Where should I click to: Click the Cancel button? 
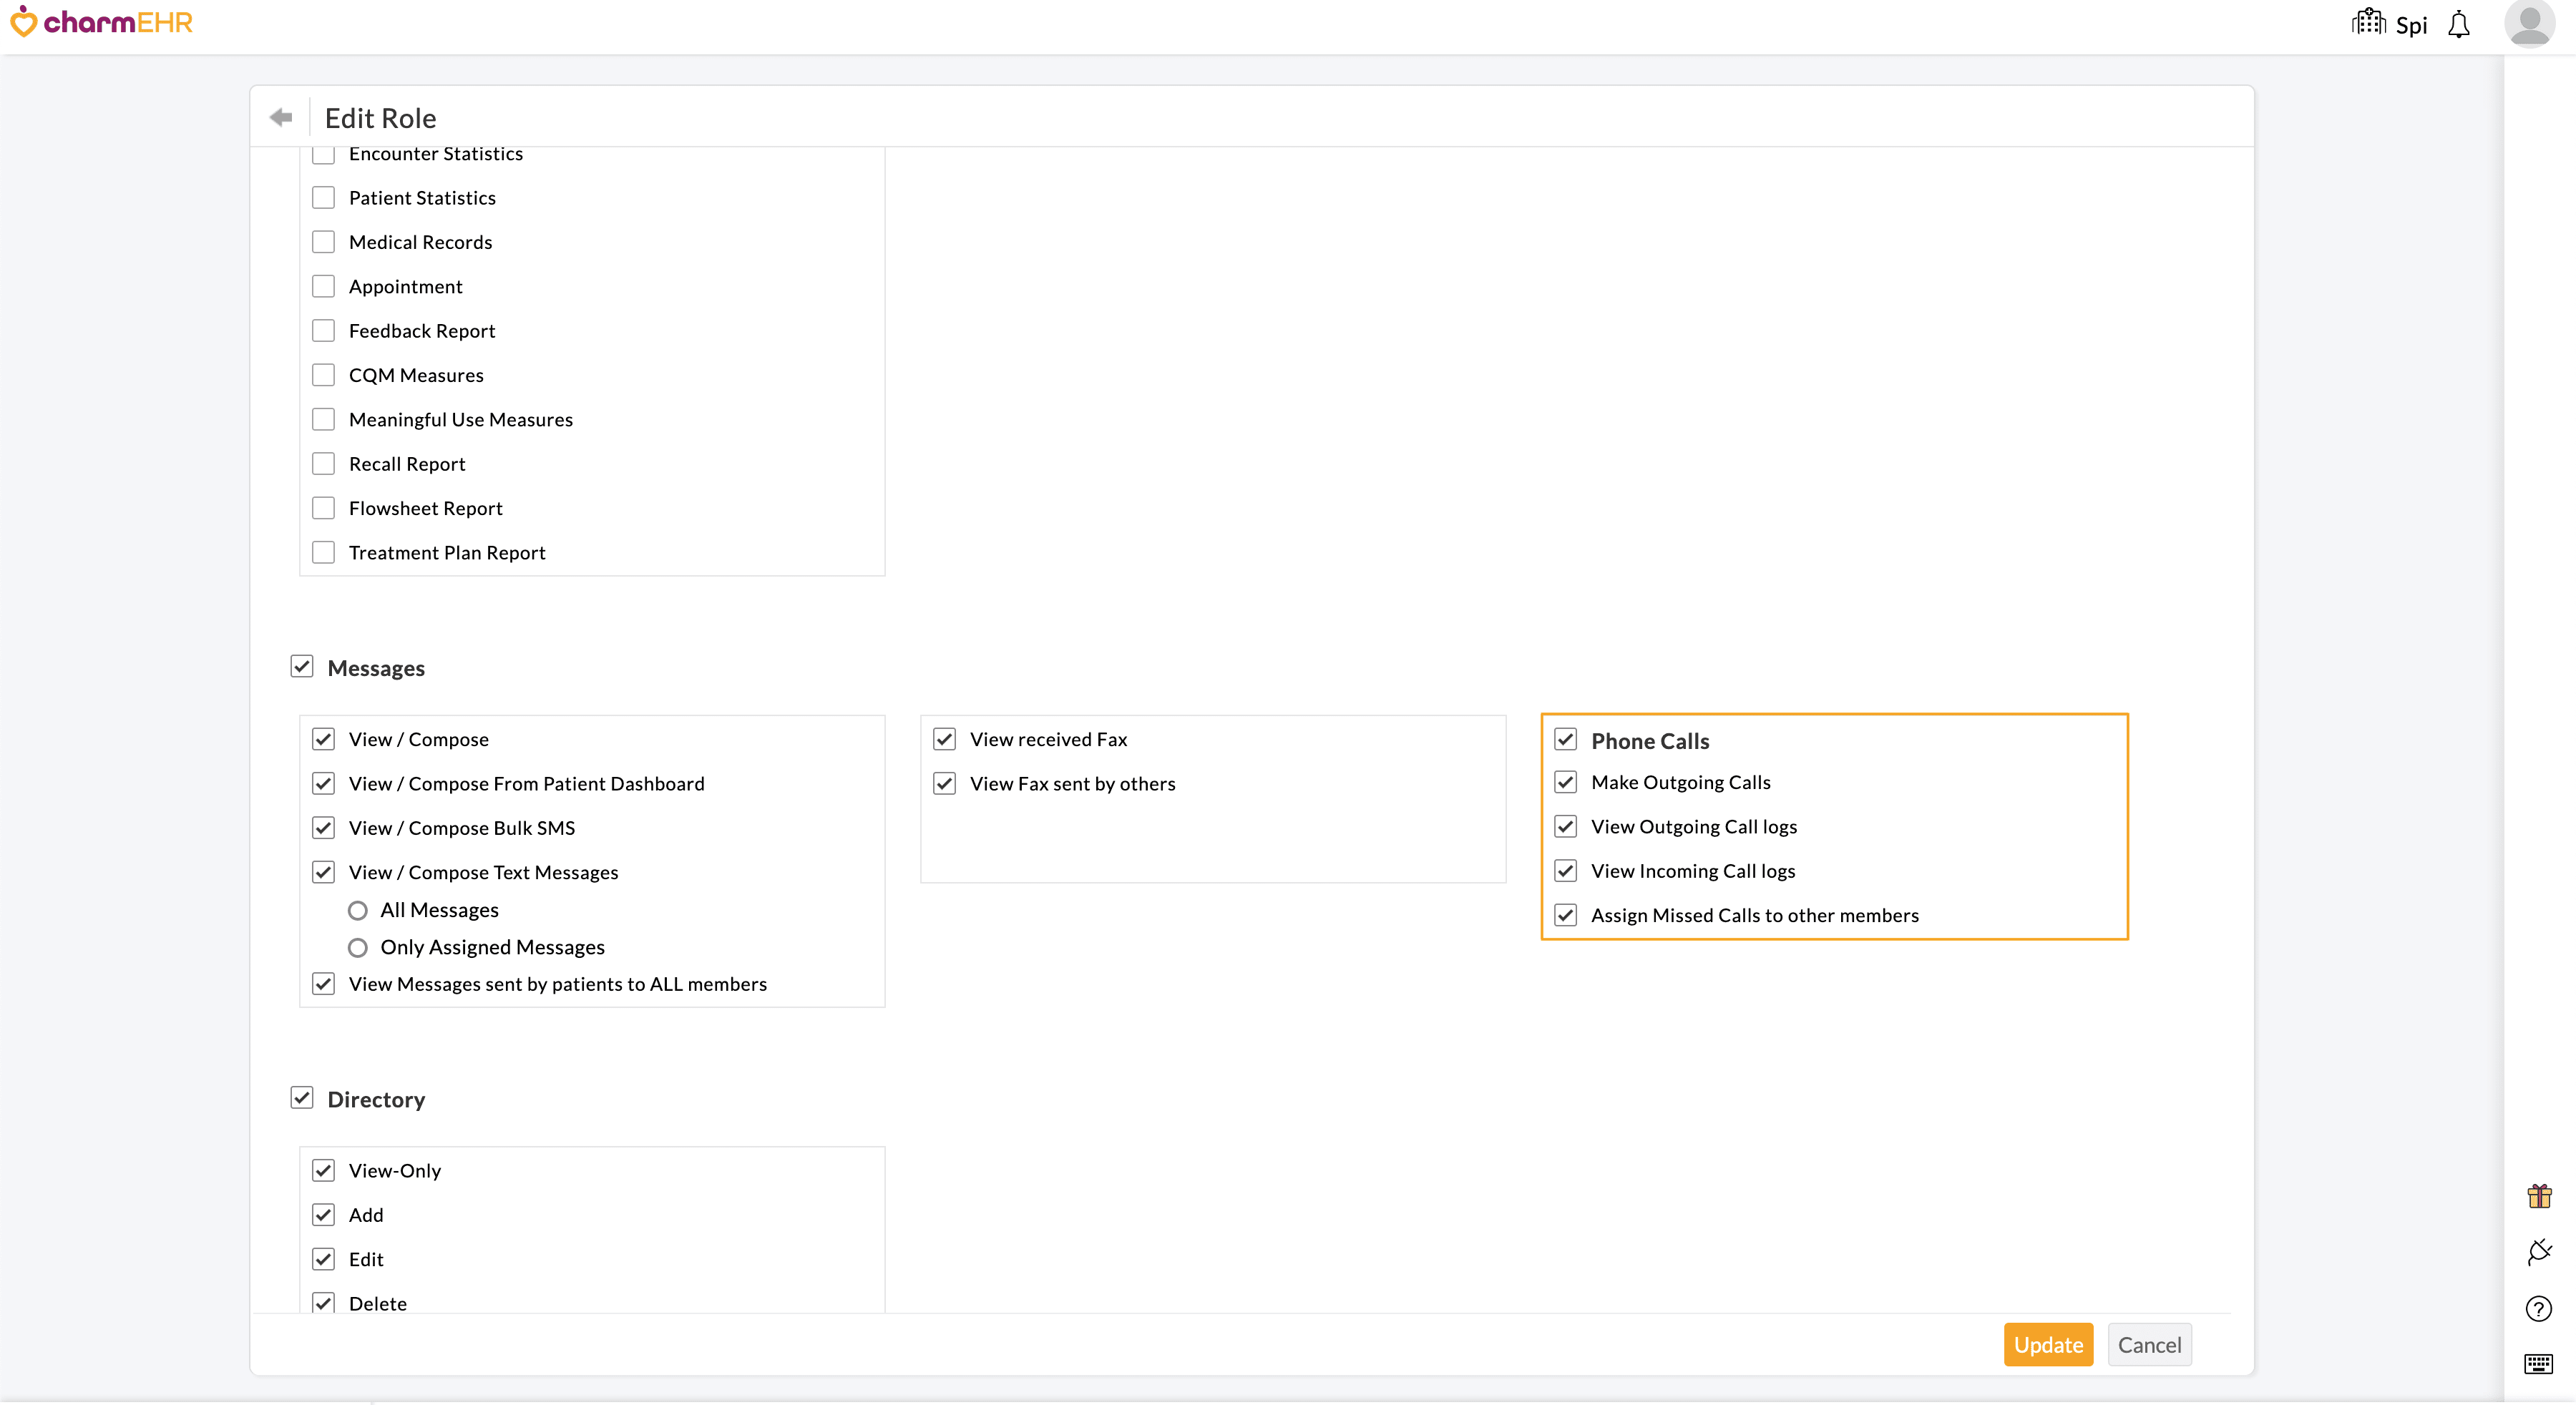point(2149,1345)
